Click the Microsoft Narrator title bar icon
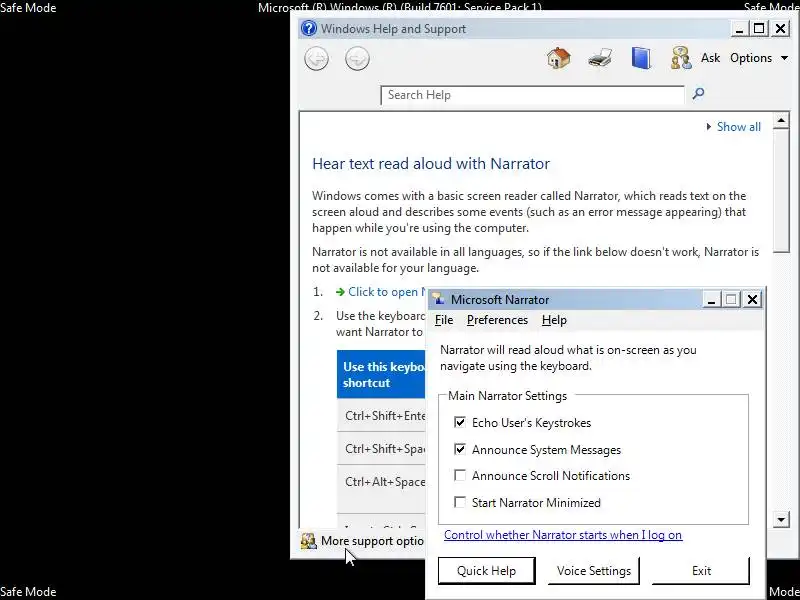This screenshot has height=600, width=800. (x=439, y=299)
